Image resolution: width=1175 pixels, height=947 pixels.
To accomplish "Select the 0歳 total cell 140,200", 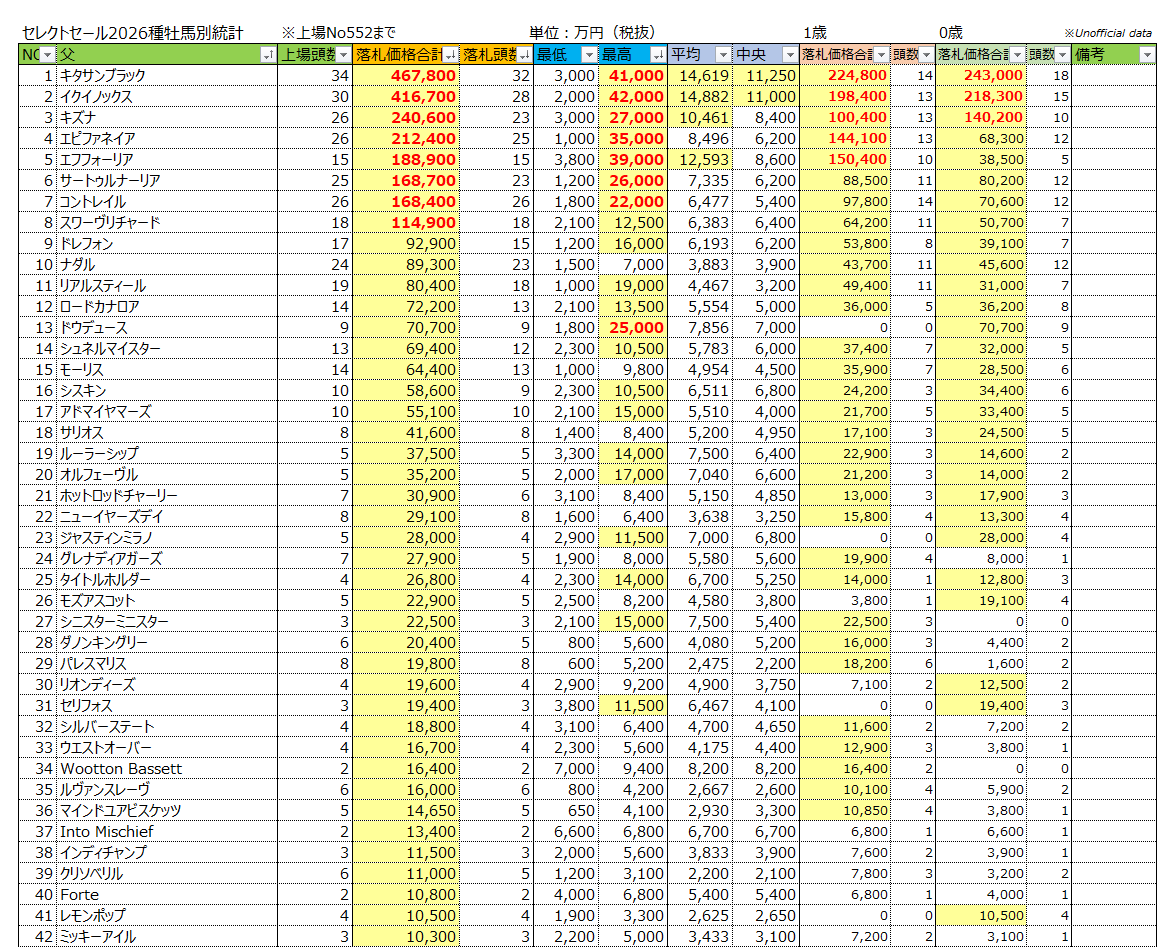I will pyautogui.click(x=981, y=118).
